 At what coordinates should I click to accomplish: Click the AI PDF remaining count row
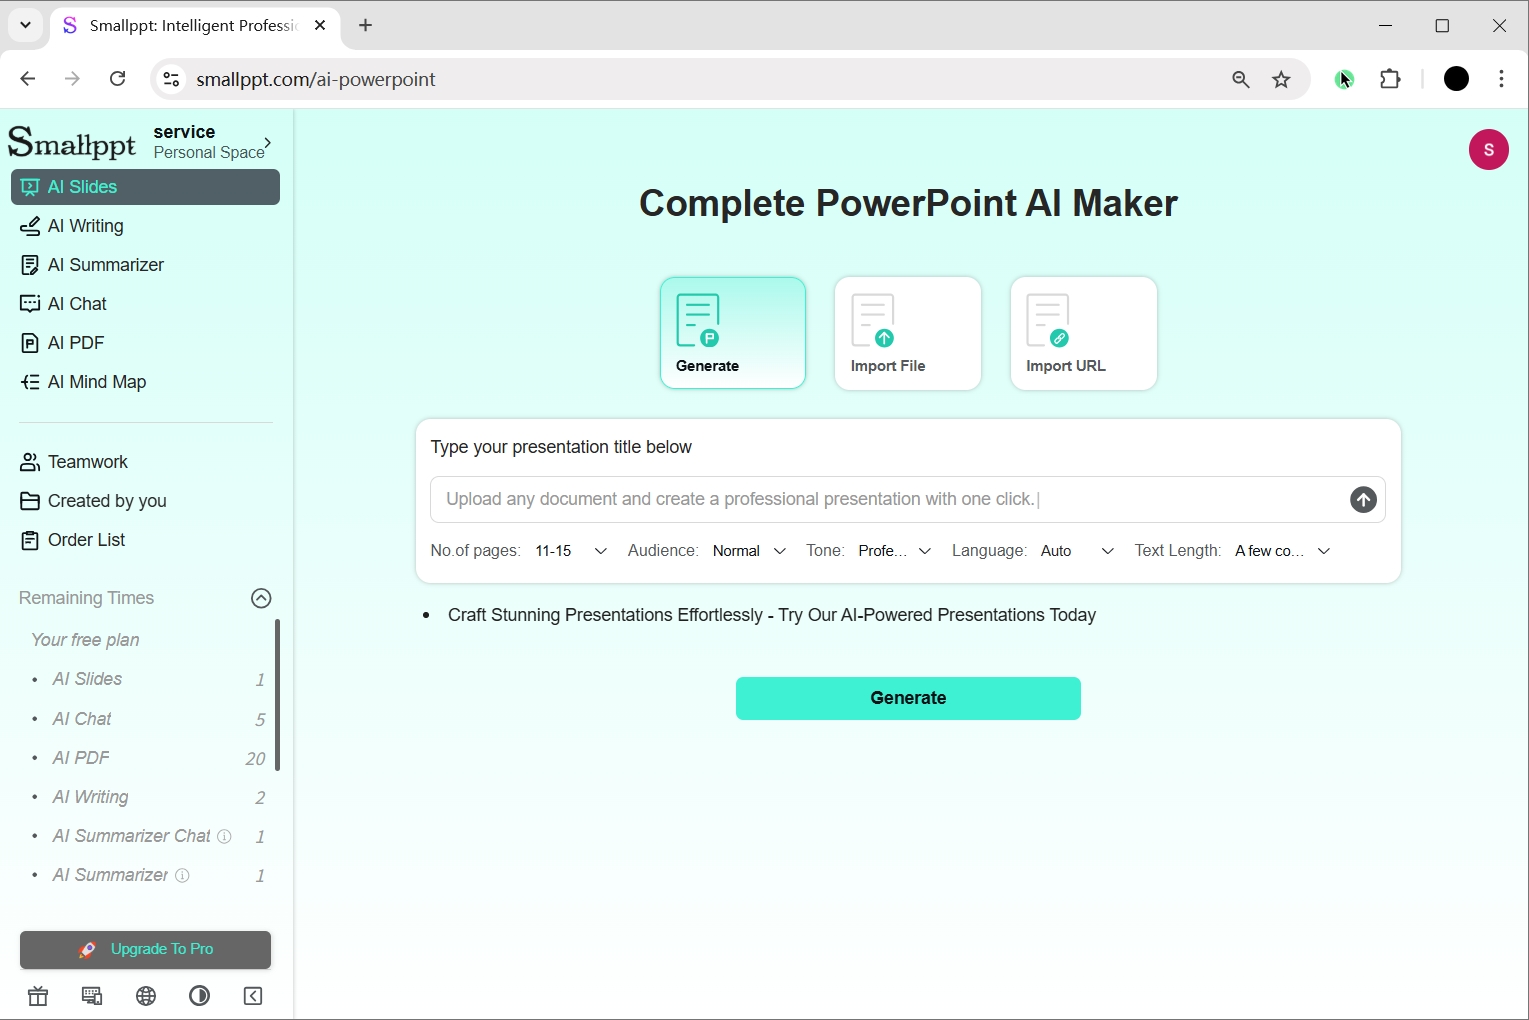click(148, 759)
